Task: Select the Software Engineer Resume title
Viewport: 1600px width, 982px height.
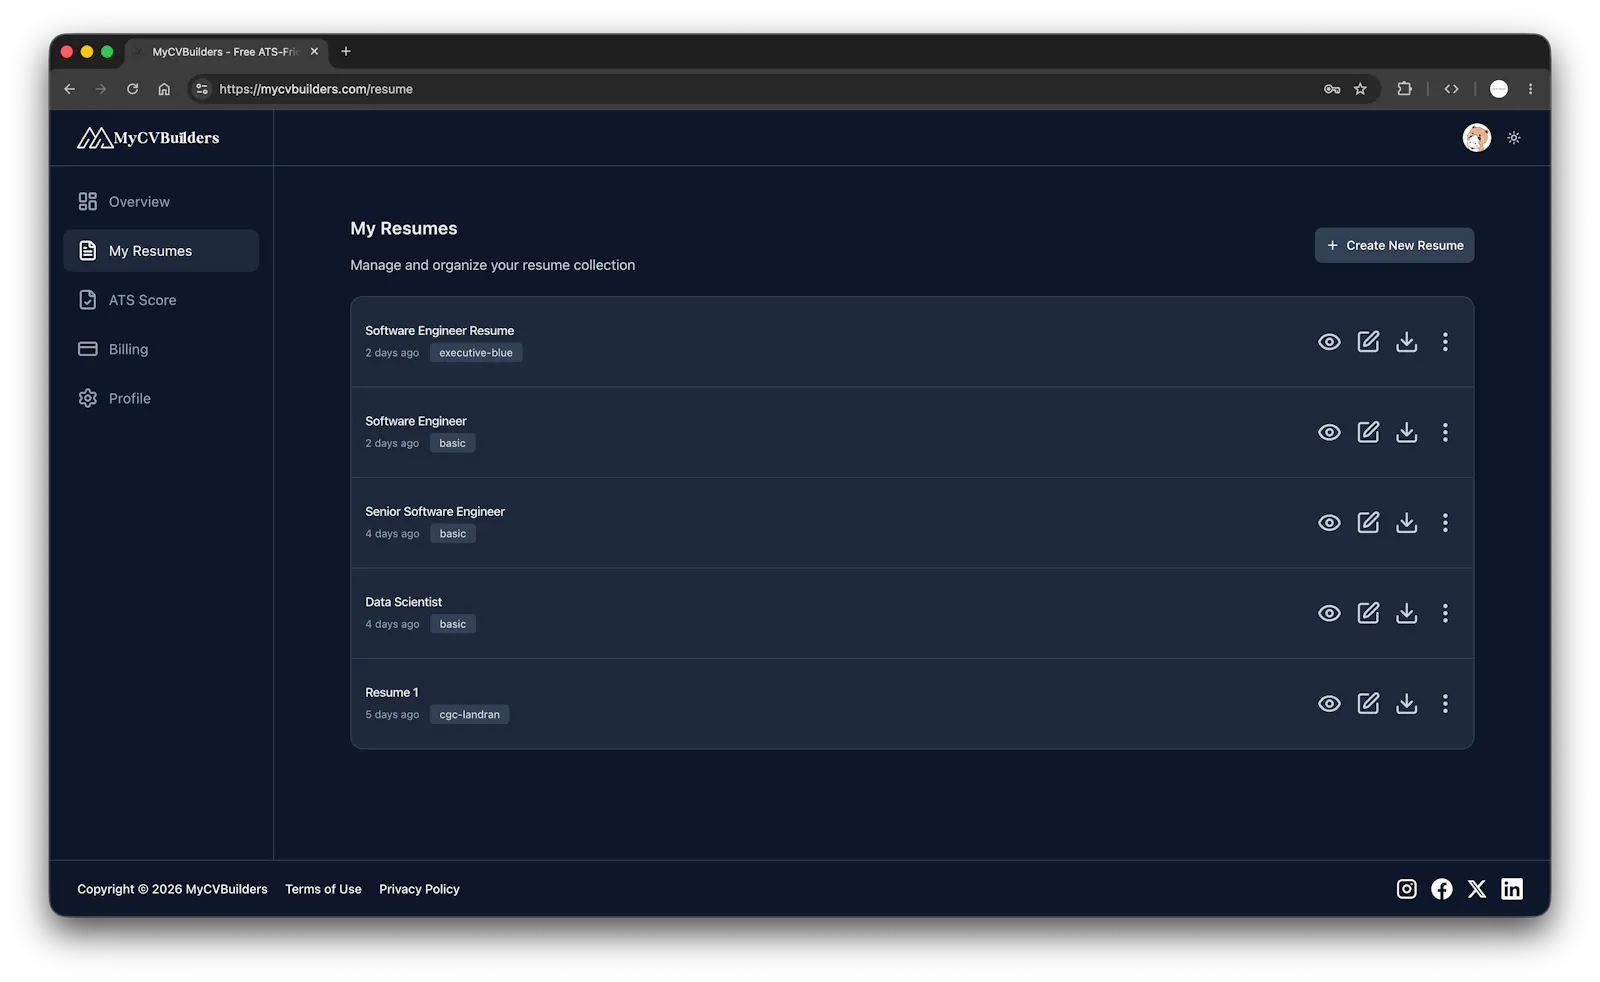Action: click(x=439, y=331)
